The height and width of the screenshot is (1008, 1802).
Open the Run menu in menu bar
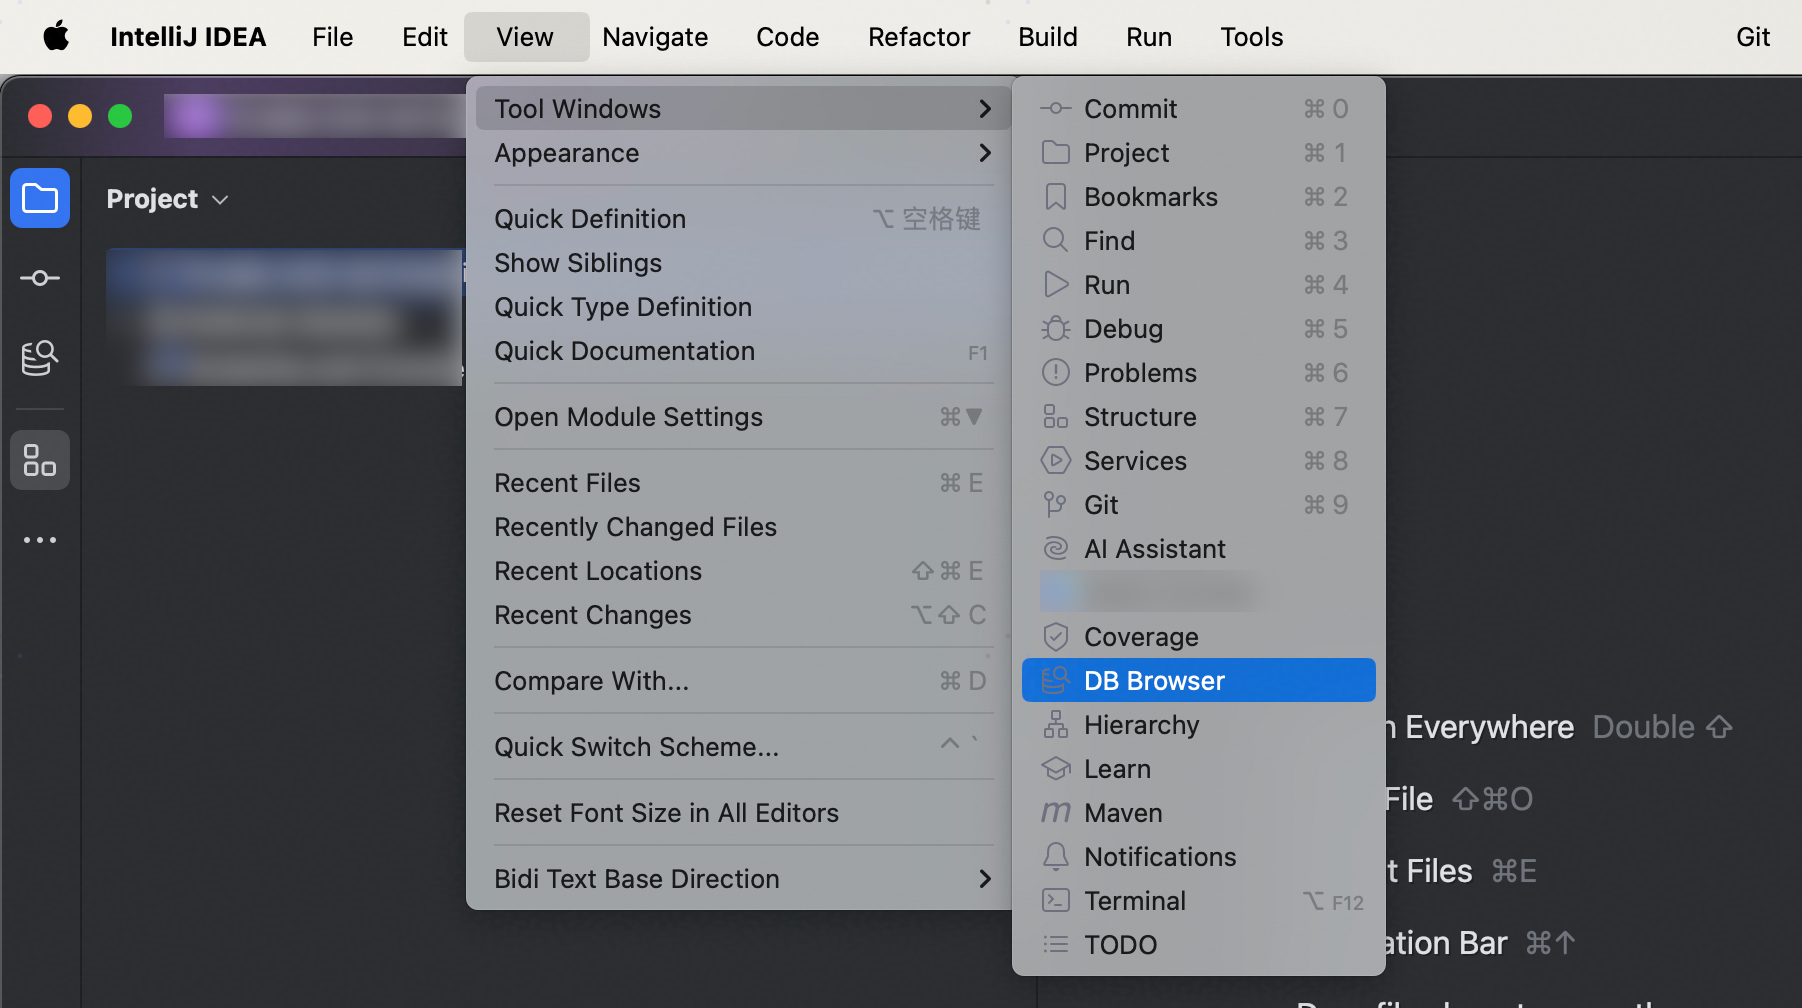pyautogui.click(x=1148, y=37)
